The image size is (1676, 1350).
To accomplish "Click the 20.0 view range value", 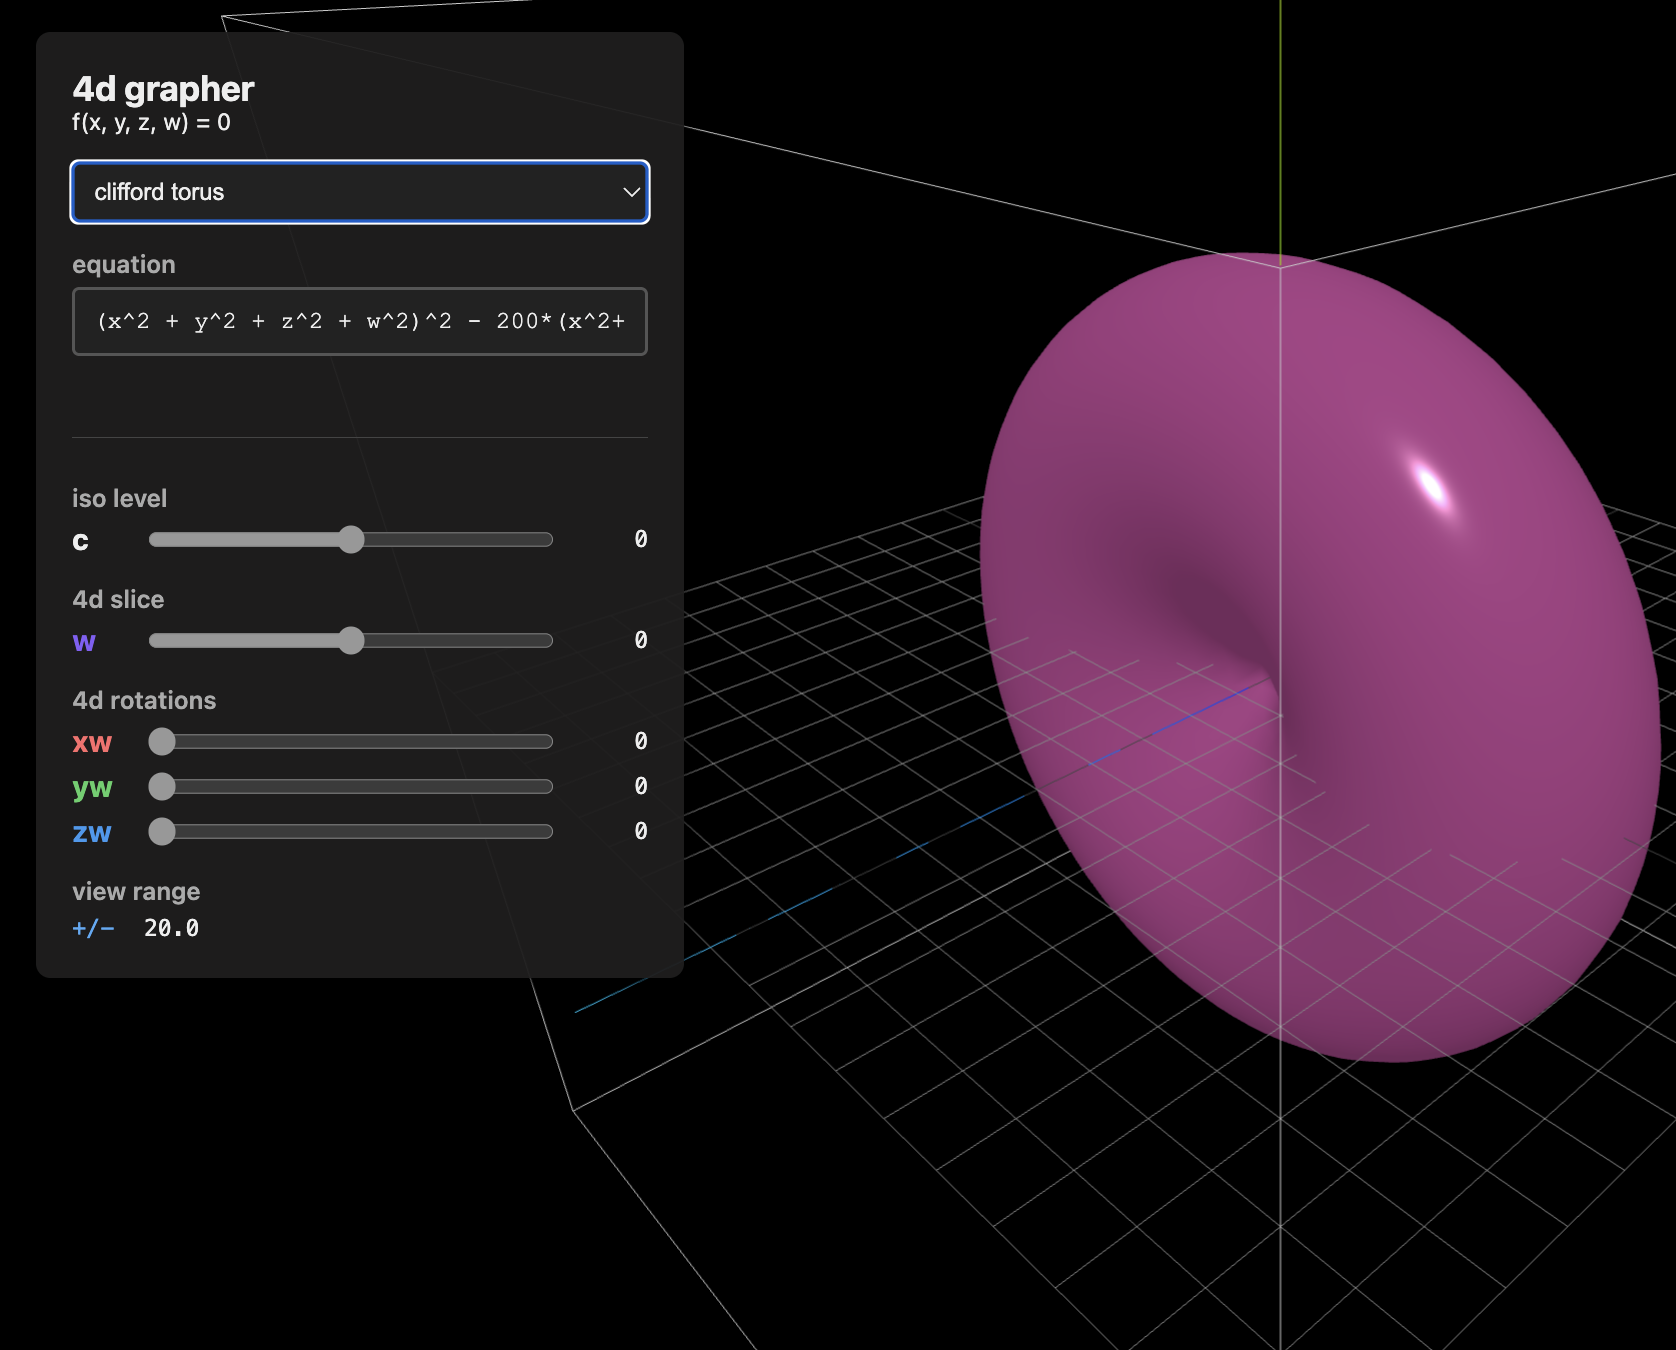I will coord(171,928).
